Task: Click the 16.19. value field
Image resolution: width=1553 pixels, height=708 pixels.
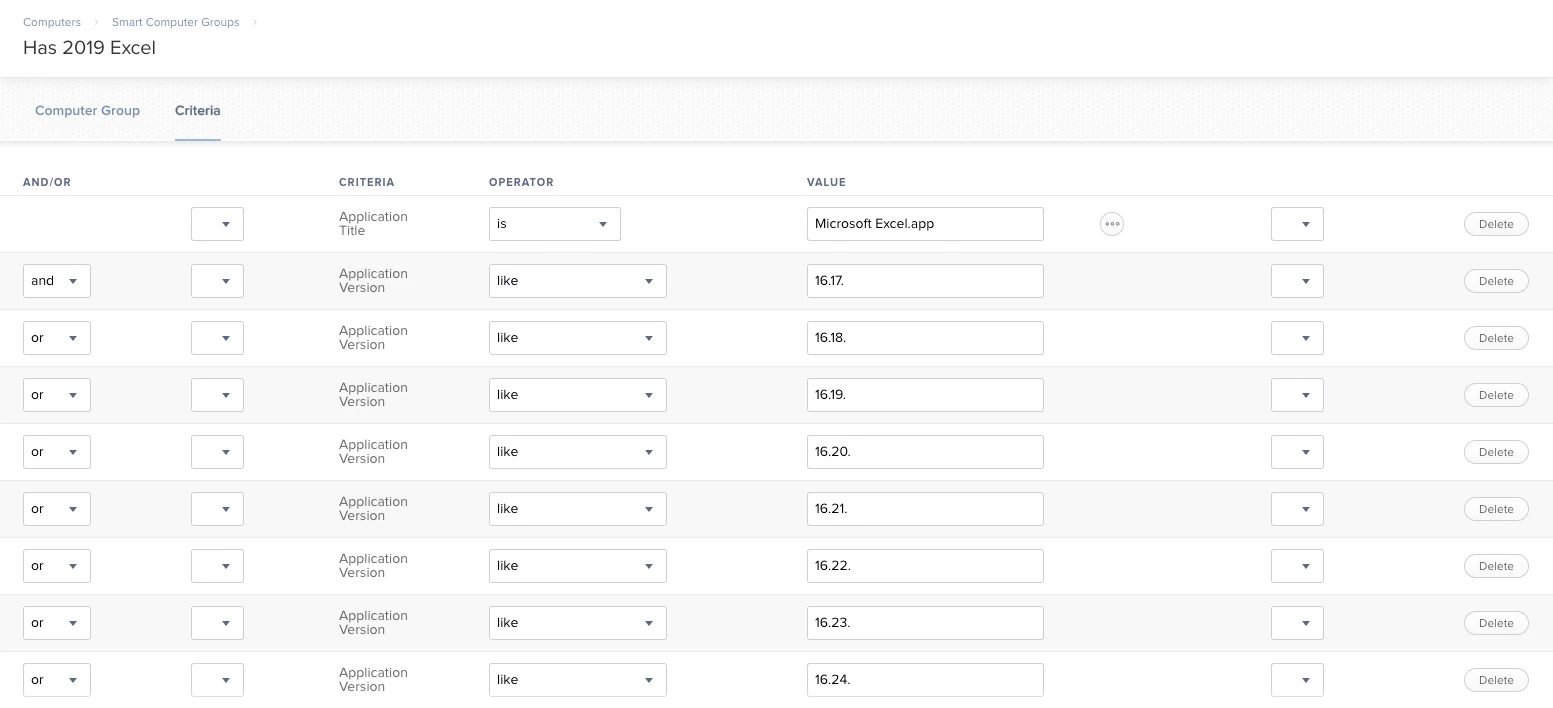Action: 925,395
